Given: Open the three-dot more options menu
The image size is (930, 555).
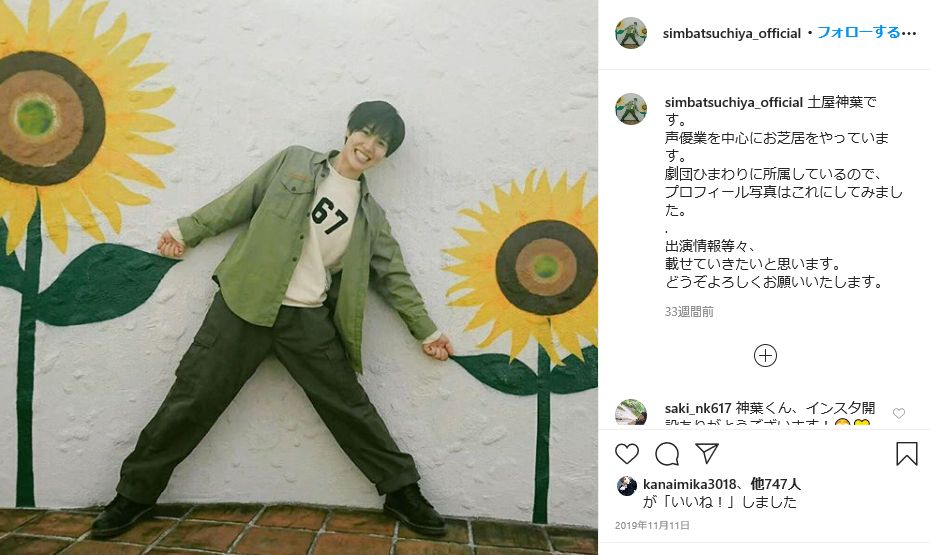Looking at the screenshot, I should pos(909,33).
